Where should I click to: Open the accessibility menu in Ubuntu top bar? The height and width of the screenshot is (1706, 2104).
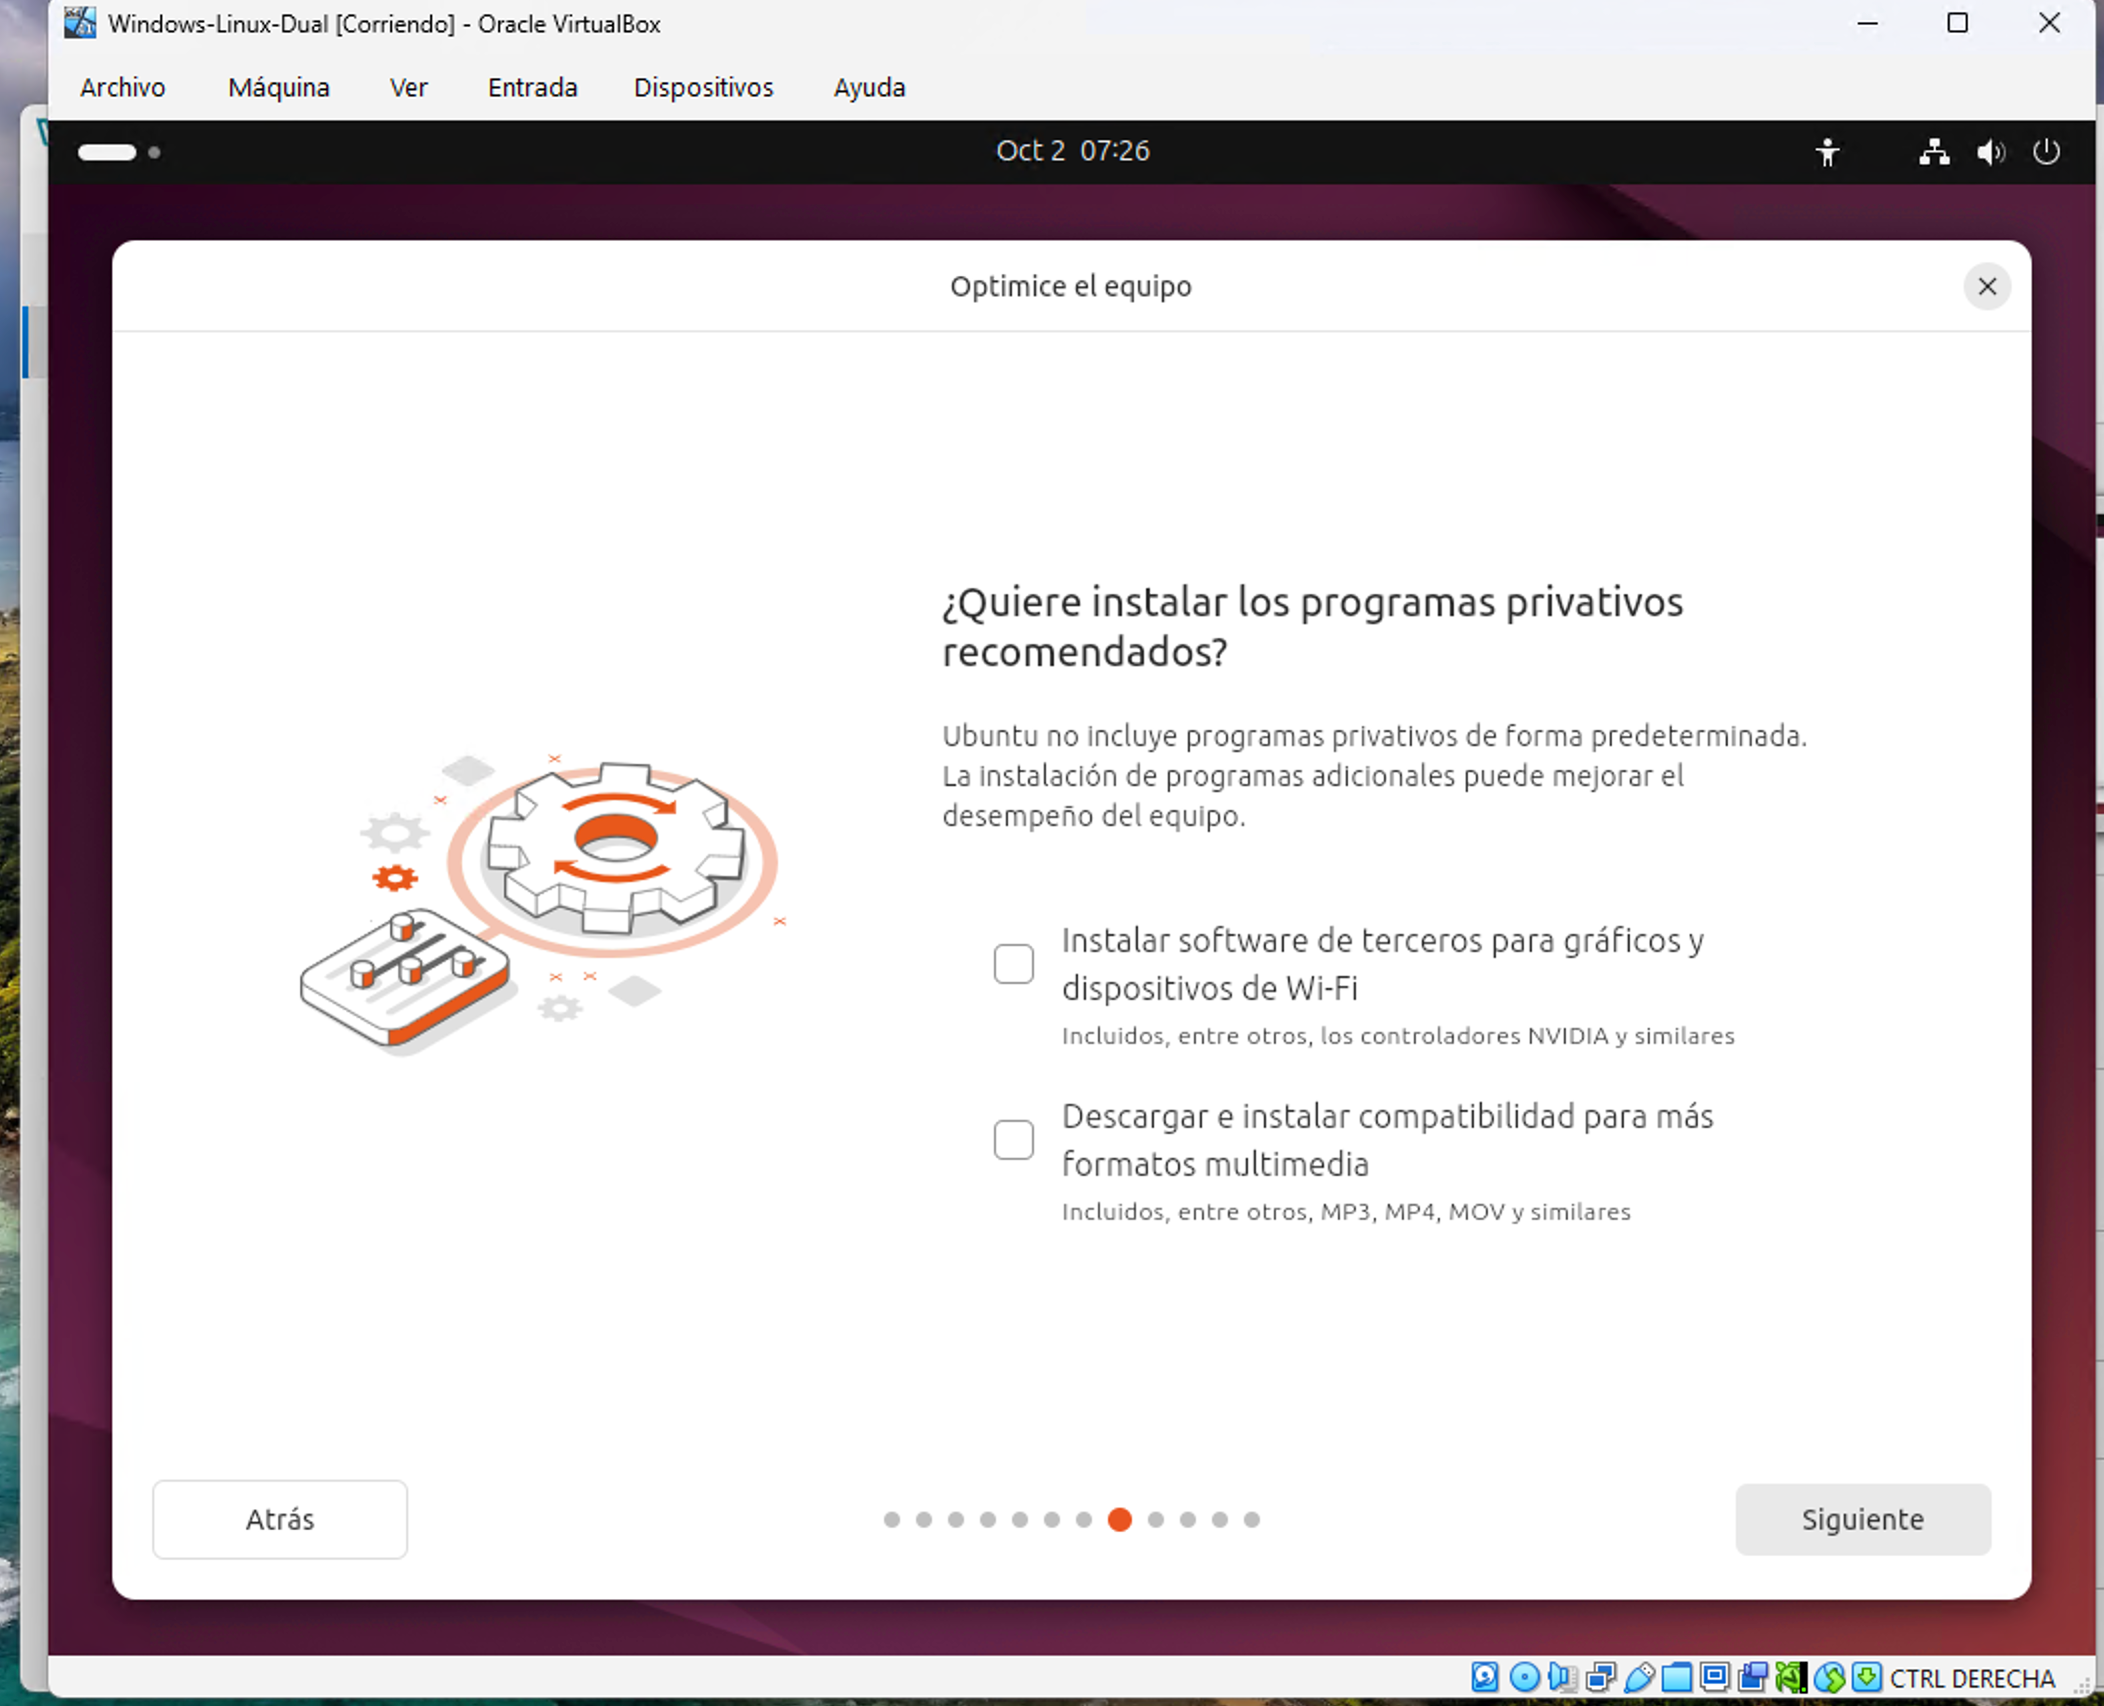point(1827,152)
